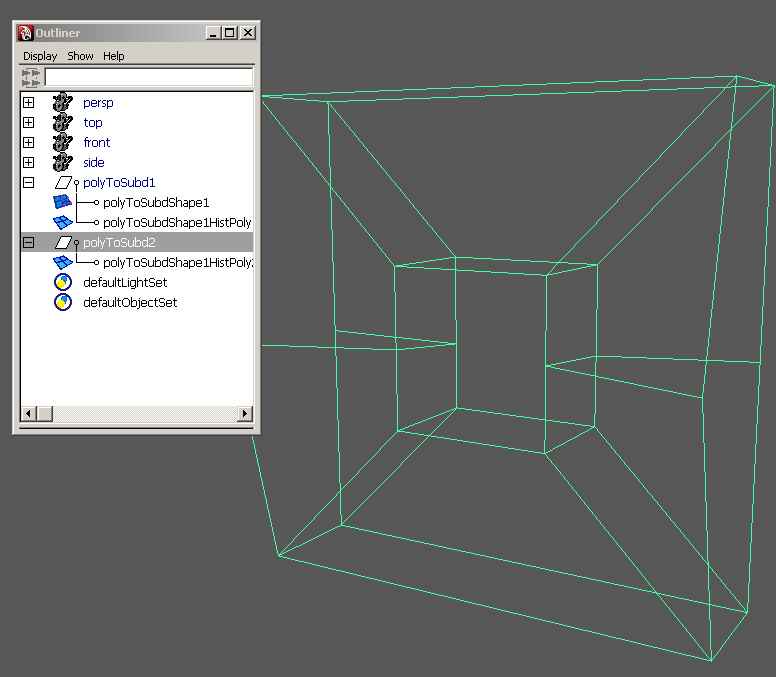Select polyToSubdShape1 node
Viewport: 776px width, 677px height.
pyautogui.click(x=156, y=202)
